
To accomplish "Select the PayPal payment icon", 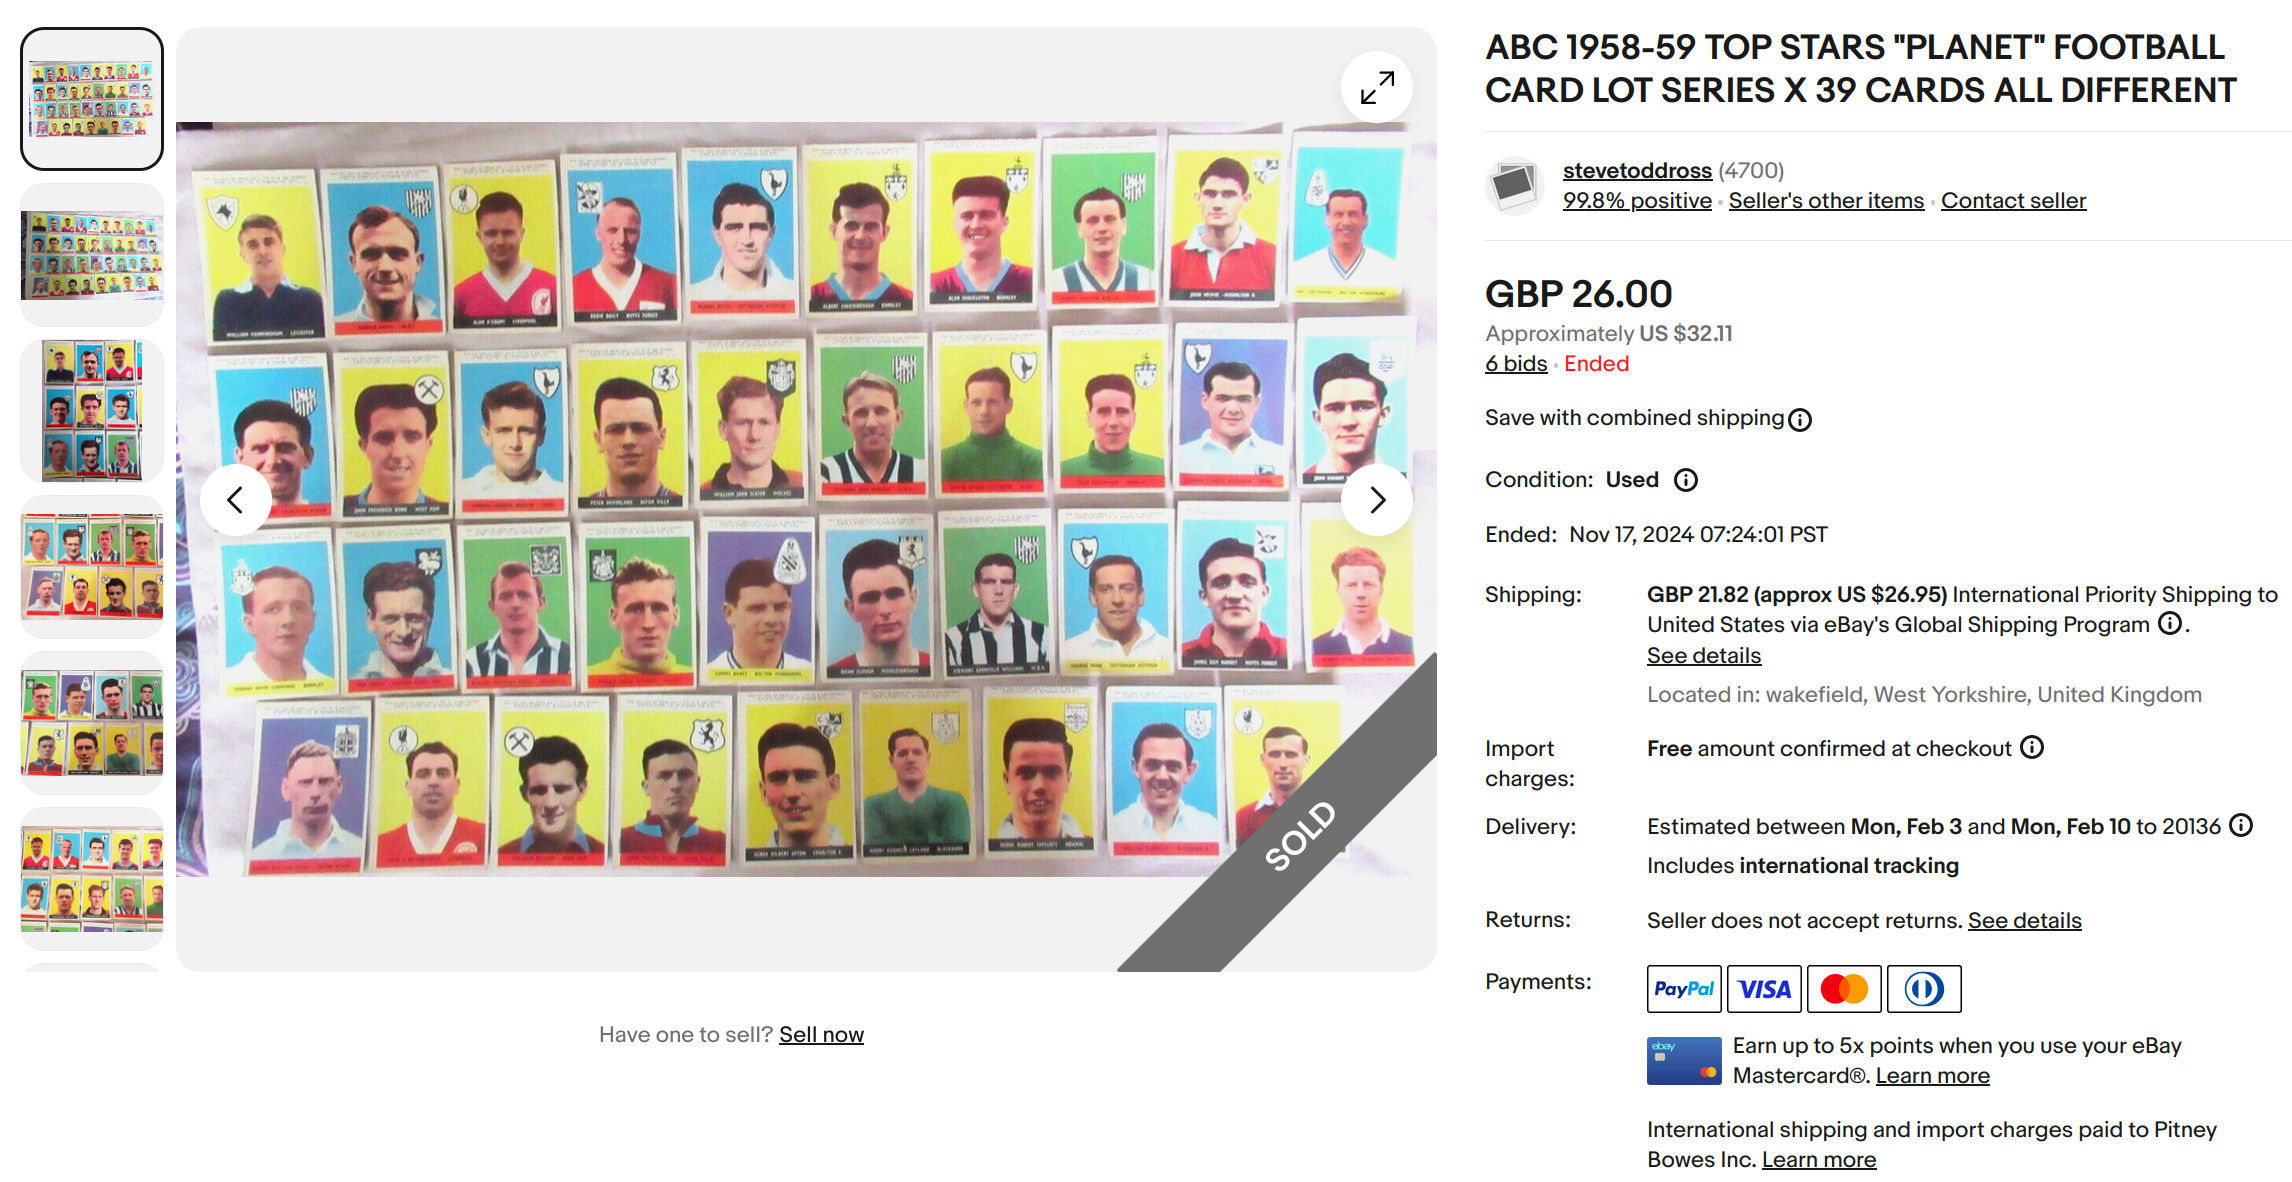I will [x=1684, y=989].
